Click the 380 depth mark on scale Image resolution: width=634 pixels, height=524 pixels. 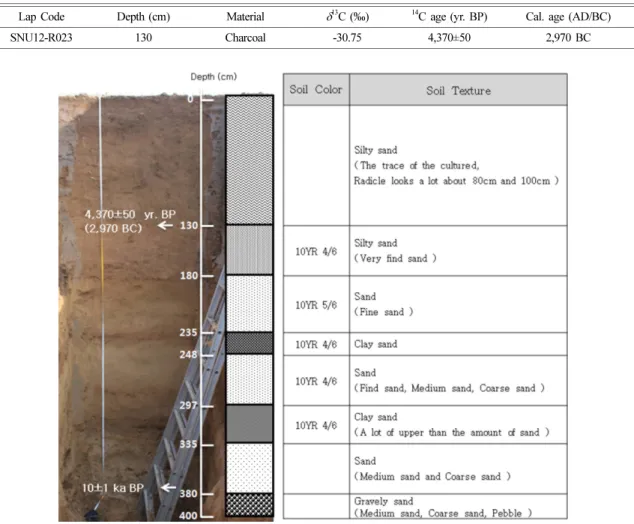pyautogui.click(x=188, y=494)
